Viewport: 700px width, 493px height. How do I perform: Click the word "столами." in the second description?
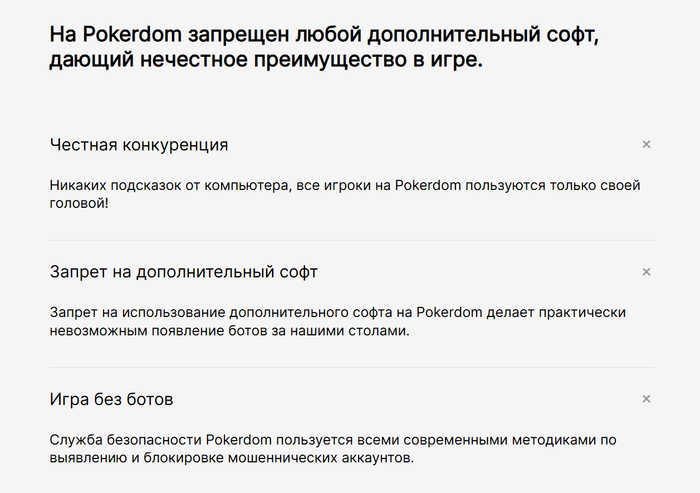tap(381, 331)
